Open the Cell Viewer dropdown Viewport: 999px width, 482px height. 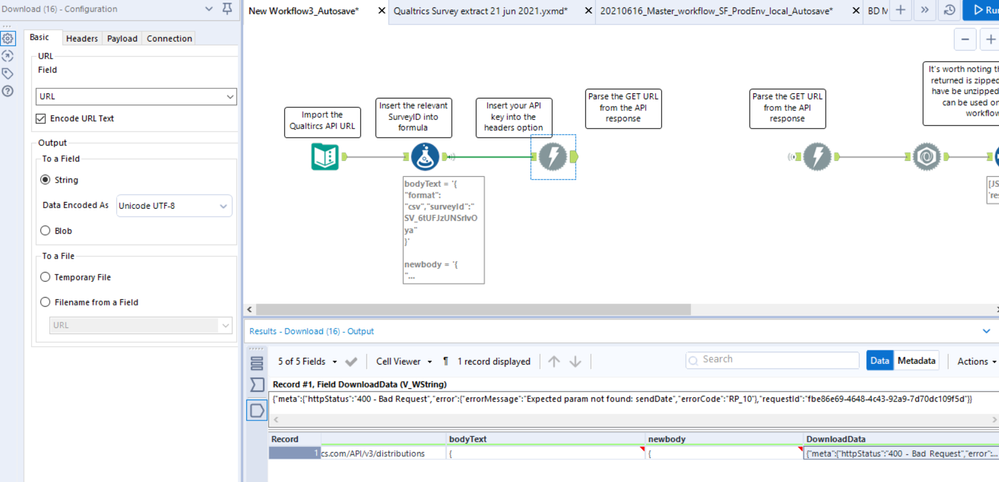pos(405,362)
